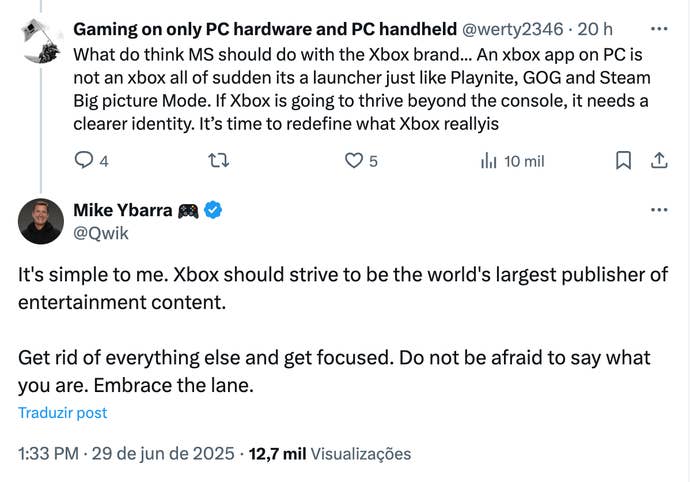
Task: Click Mike Ybarra's verified badge
Action: point(213,210)
